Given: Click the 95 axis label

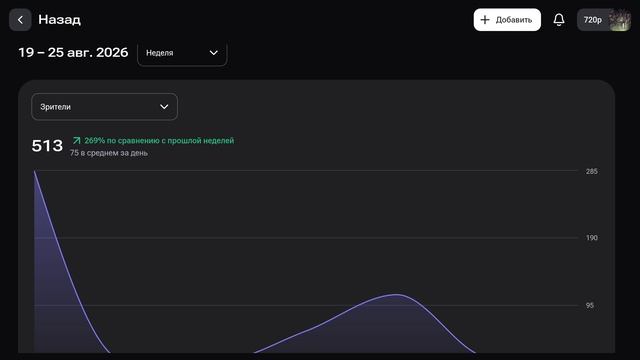Looking at the screenshot, I should 590,305.
